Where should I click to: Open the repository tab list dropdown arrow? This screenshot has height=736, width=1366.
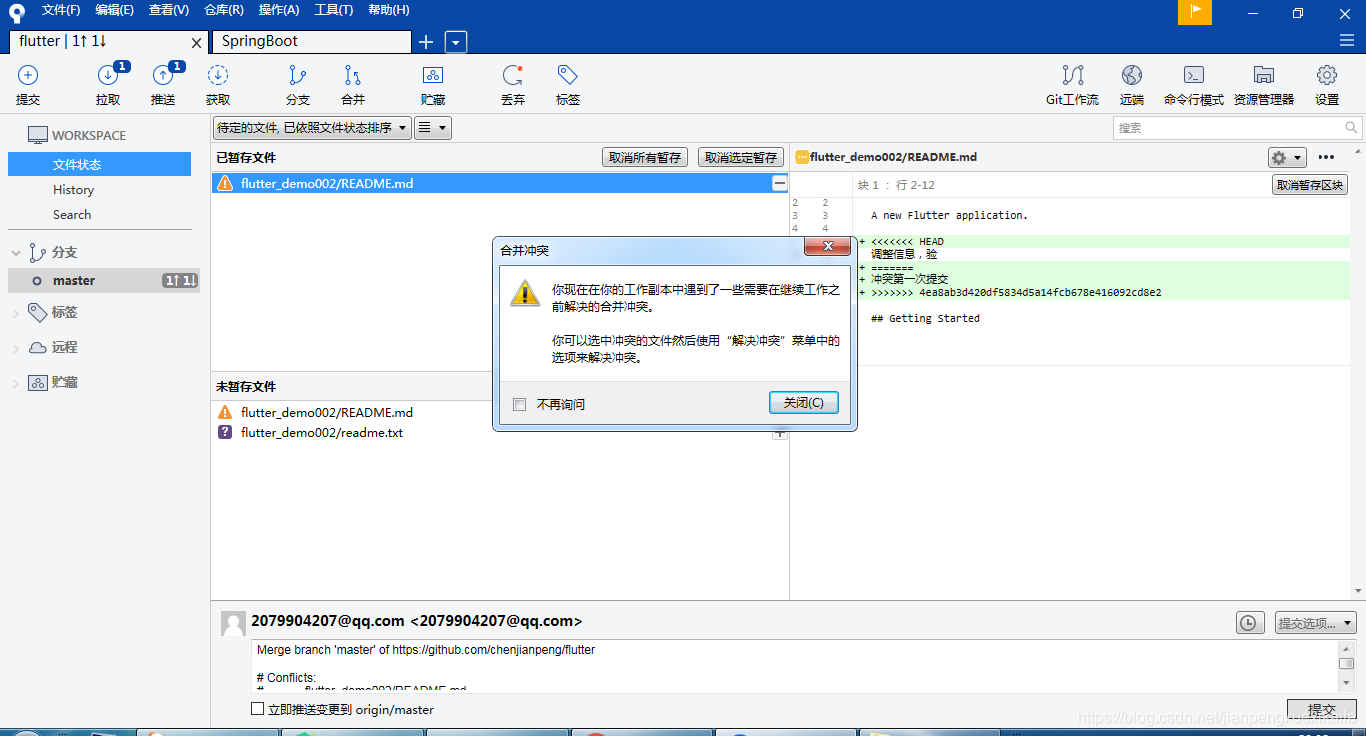tap(456, 42)
